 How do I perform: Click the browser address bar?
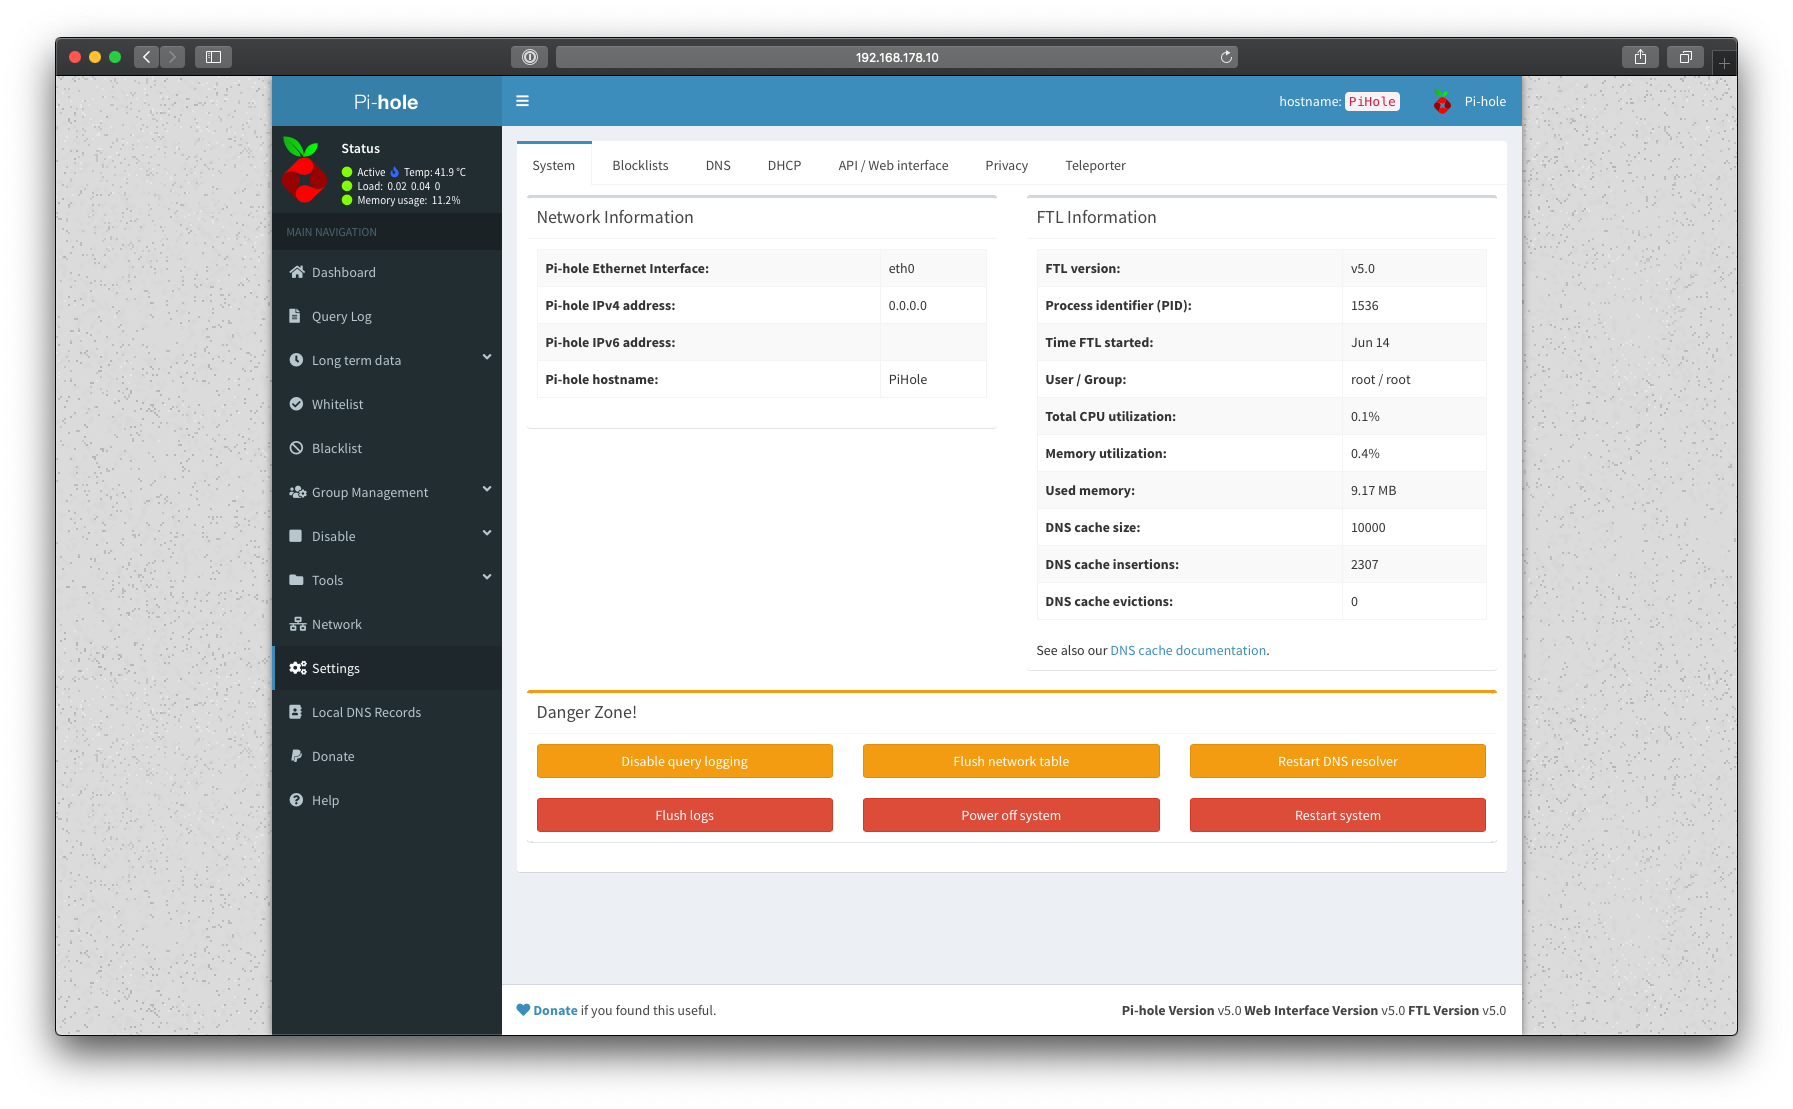896,57
